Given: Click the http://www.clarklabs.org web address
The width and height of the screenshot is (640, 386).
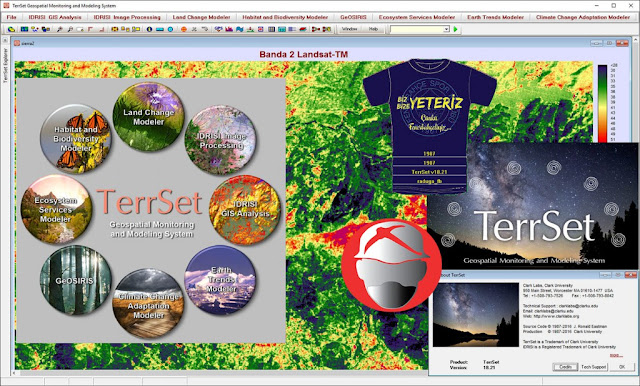Looking at the screenshot, I should (x=556, y=316).
